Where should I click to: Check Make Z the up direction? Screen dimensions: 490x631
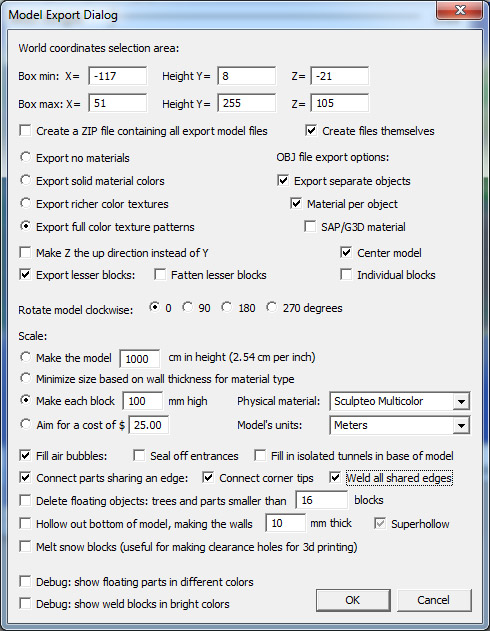tap(25, 253)
